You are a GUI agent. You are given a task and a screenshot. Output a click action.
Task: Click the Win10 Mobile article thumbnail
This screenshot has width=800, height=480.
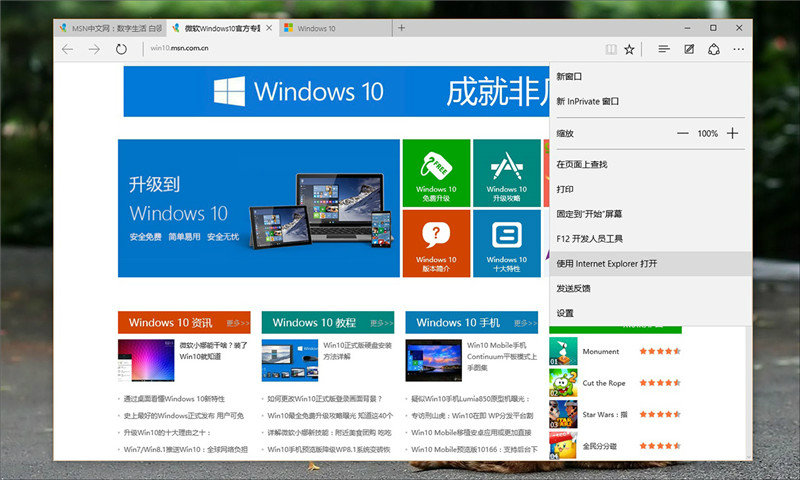pyautogui.click(x=434, y=361)
